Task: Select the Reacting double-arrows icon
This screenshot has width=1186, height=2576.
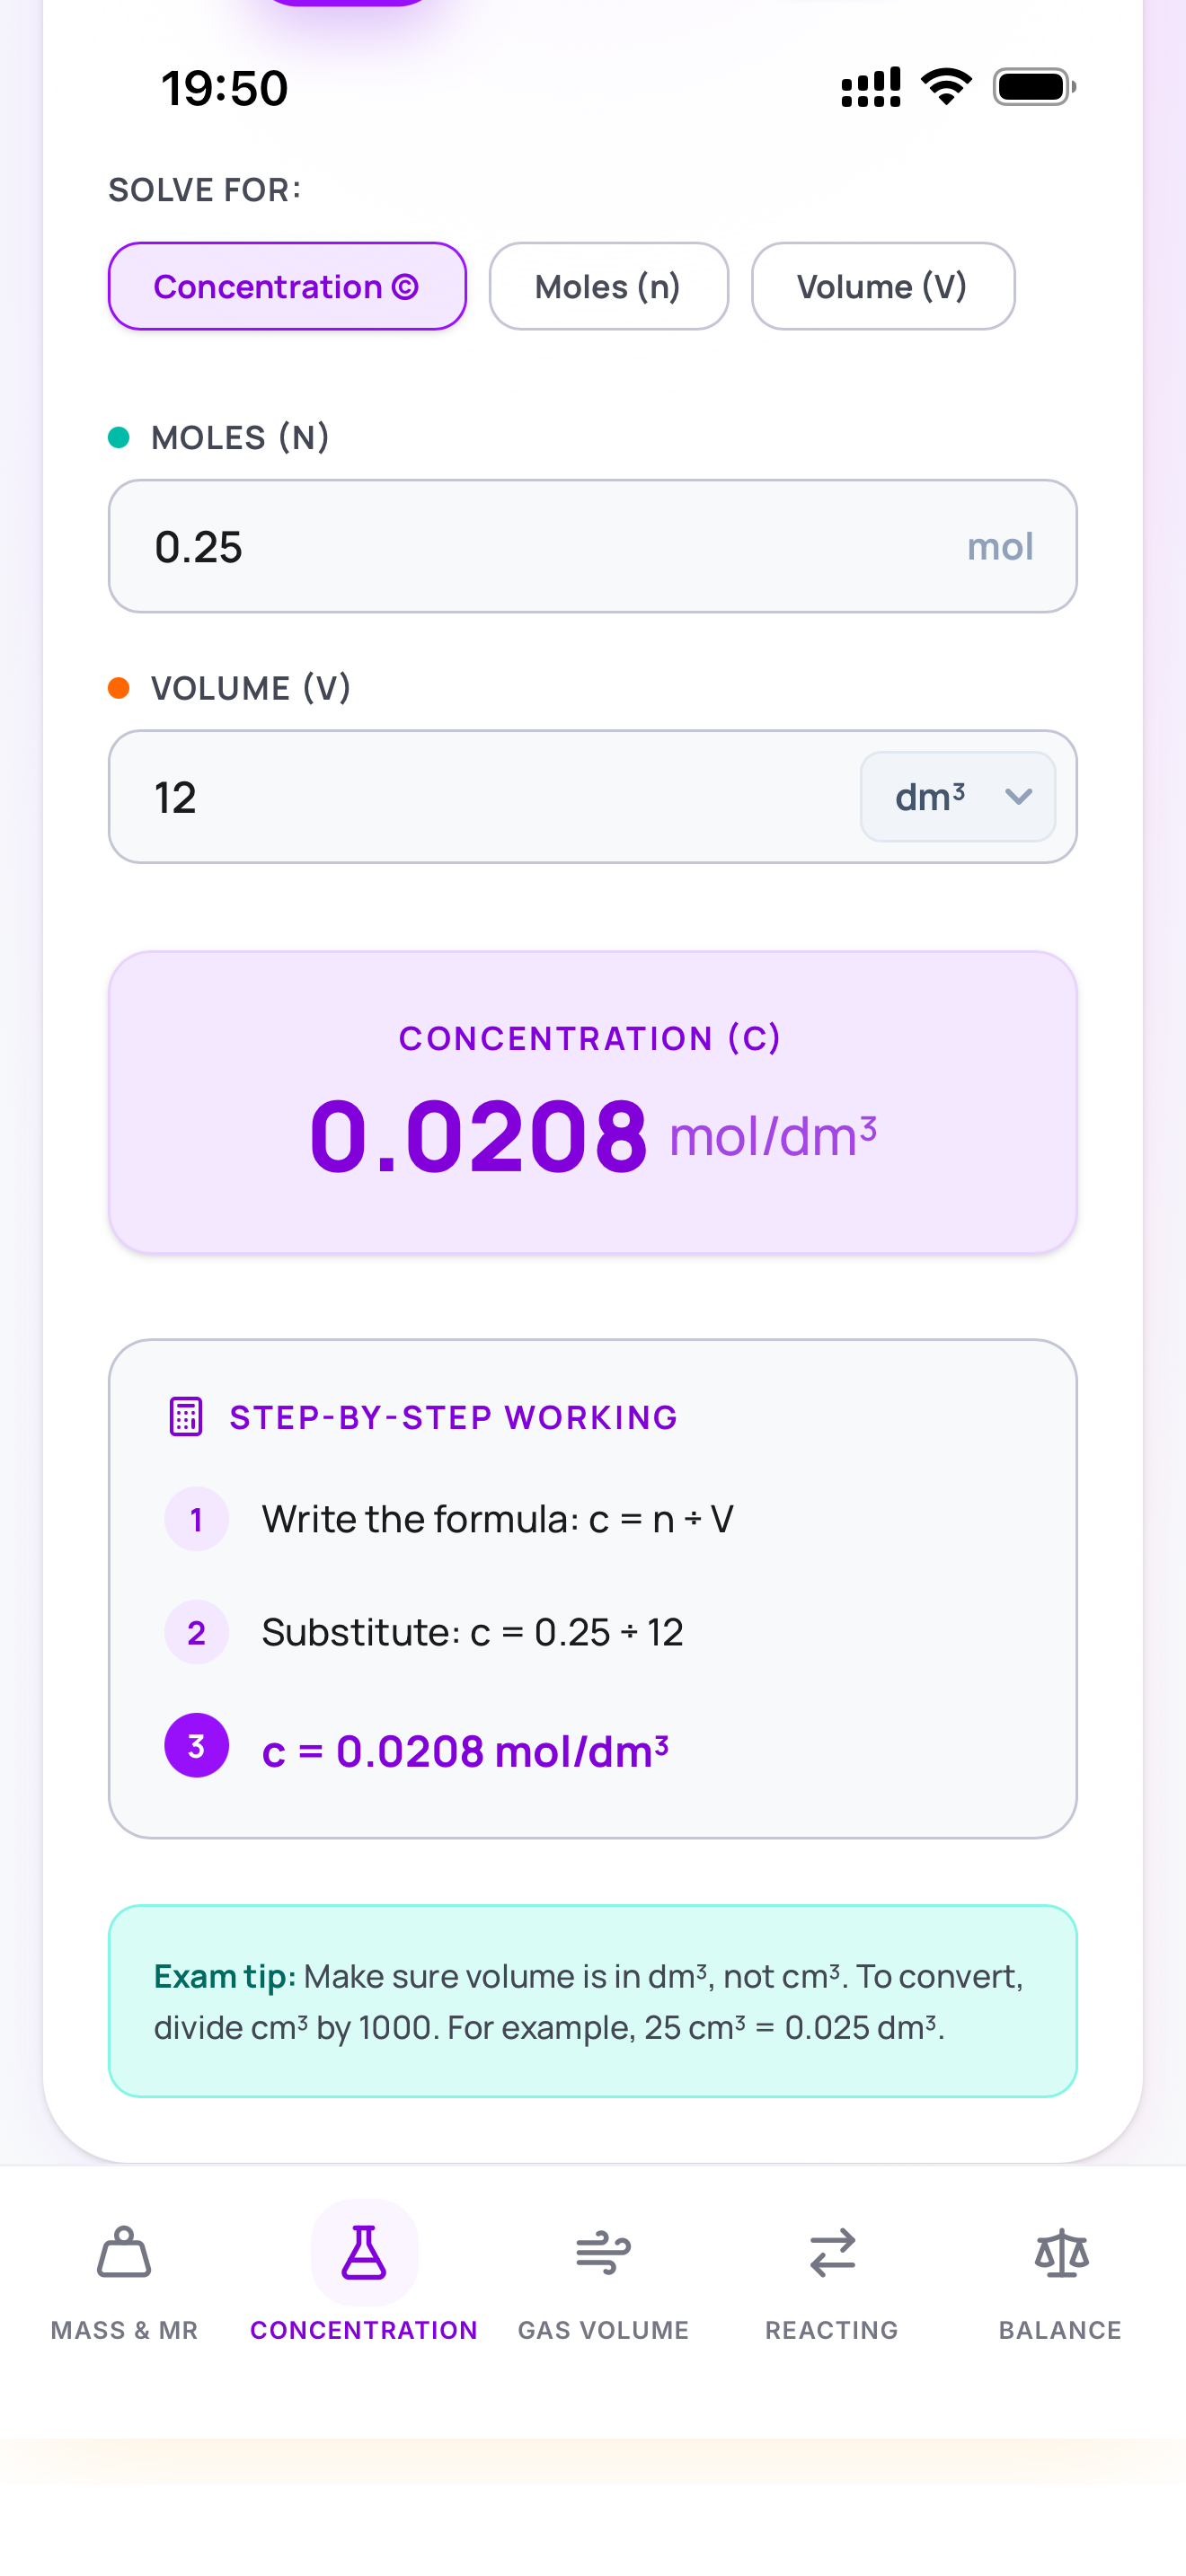Action: 831,2253
